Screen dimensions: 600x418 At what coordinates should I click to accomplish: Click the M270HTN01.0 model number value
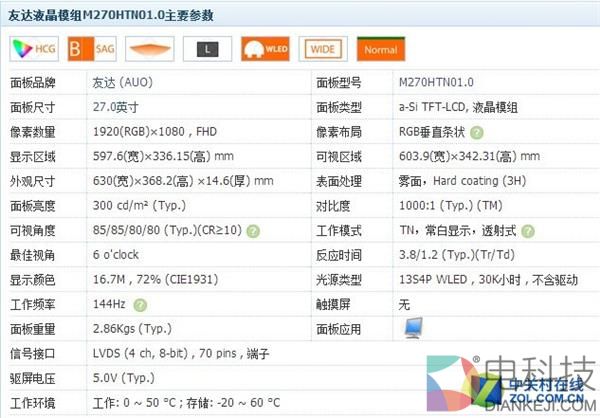[435, 82]
